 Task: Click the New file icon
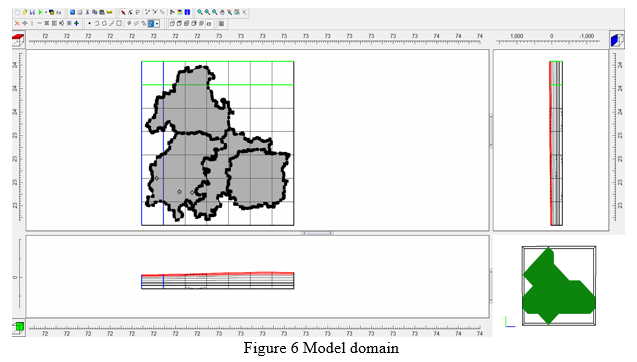coord(17,12)
